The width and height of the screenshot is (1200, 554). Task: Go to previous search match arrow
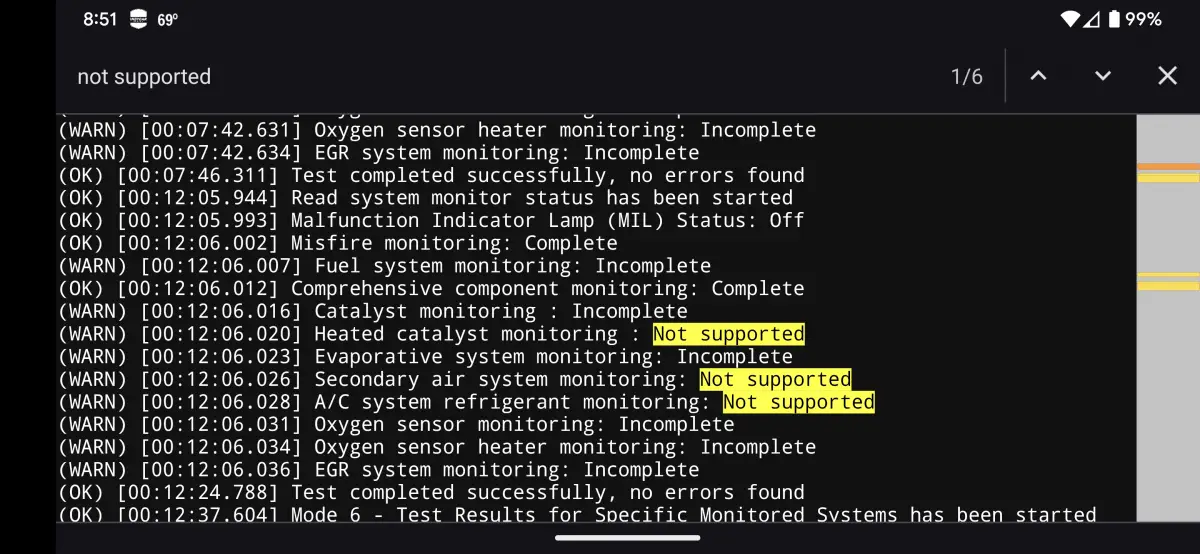(1038, 76)
